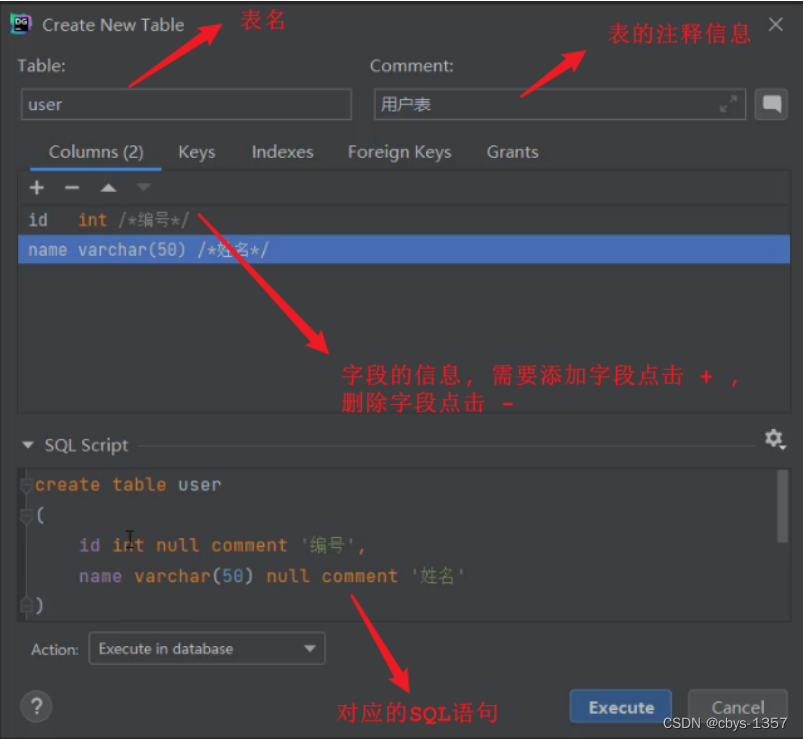The width and height of the screenshot is (803, 741).
Task: Open SQL Script settings gear
Action: point(775,439)
